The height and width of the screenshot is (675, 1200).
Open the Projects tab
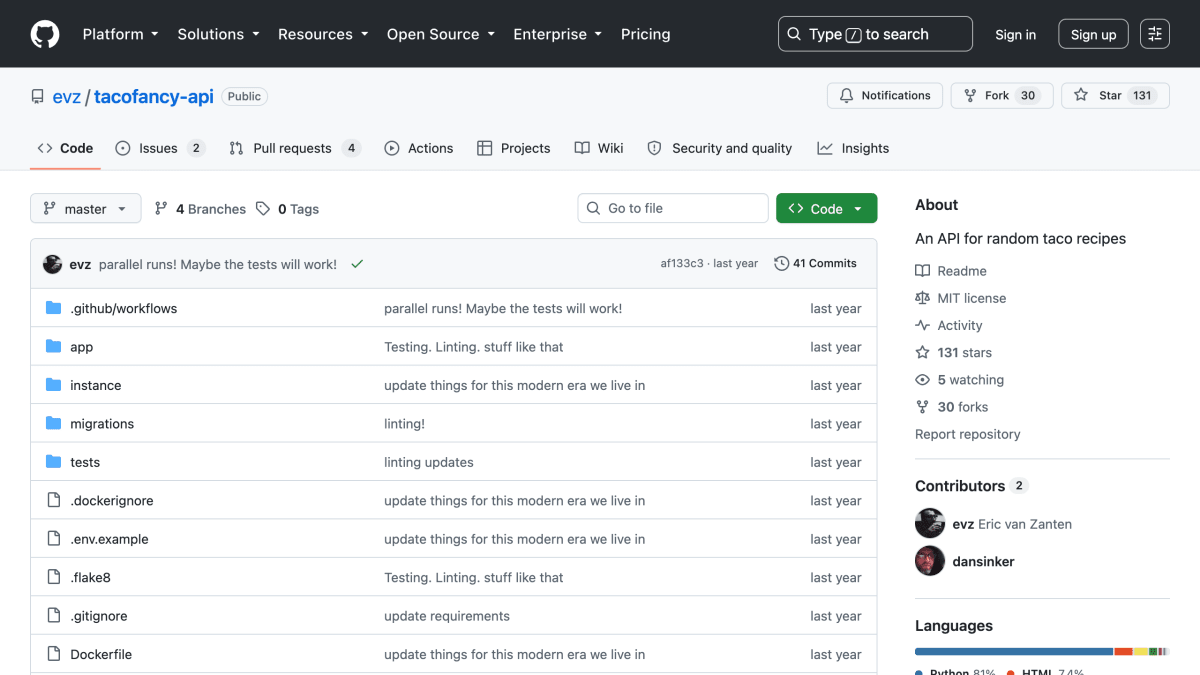pyautogui.click(x=514, y=148)
